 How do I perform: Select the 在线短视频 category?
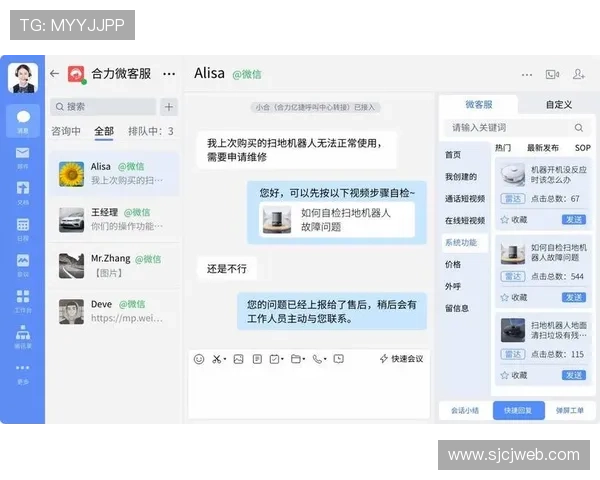465,220
